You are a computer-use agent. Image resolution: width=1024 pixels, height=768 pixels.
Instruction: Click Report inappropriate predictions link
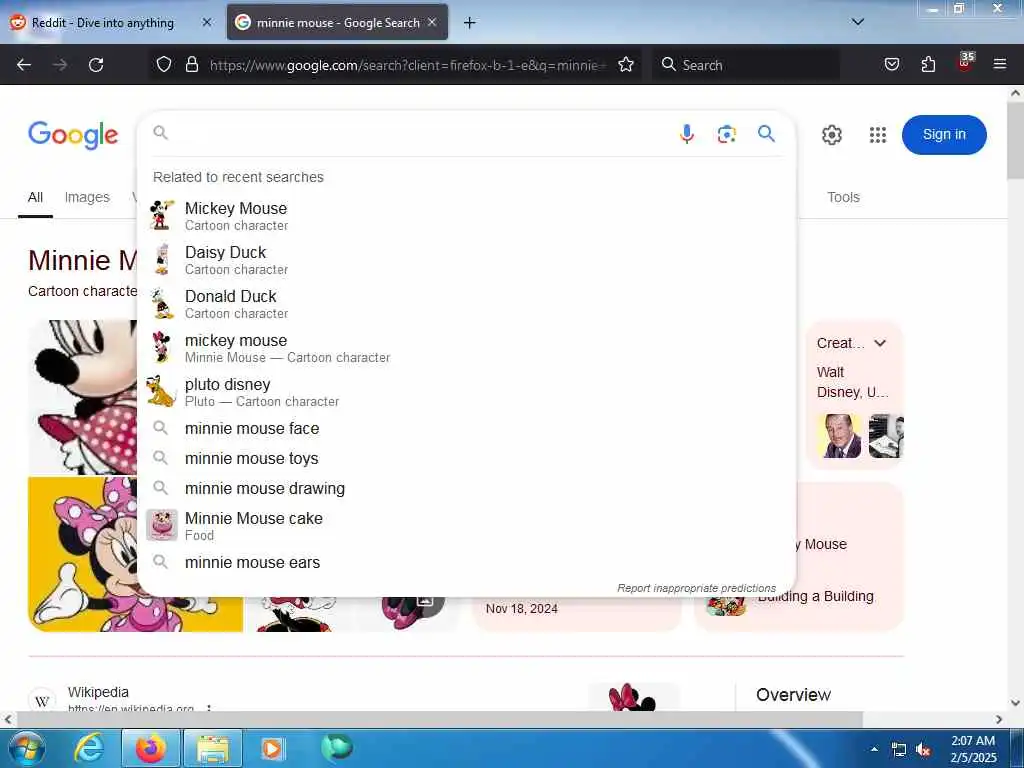pos(696,588)
